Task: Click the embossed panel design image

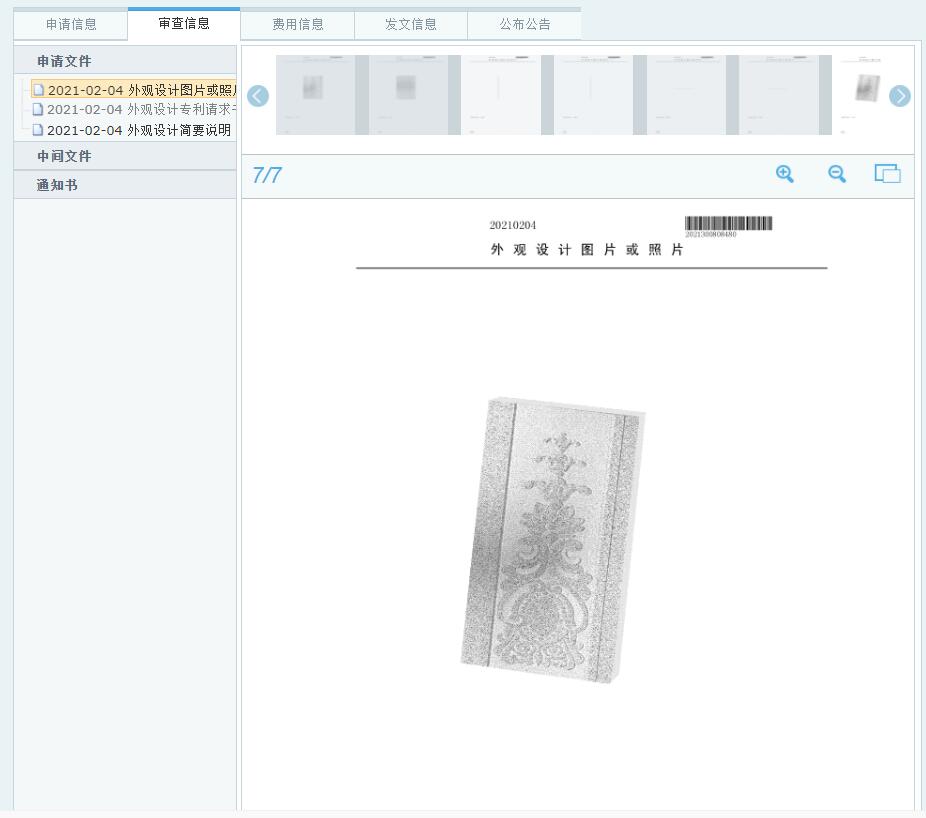Action: [553, 541]
